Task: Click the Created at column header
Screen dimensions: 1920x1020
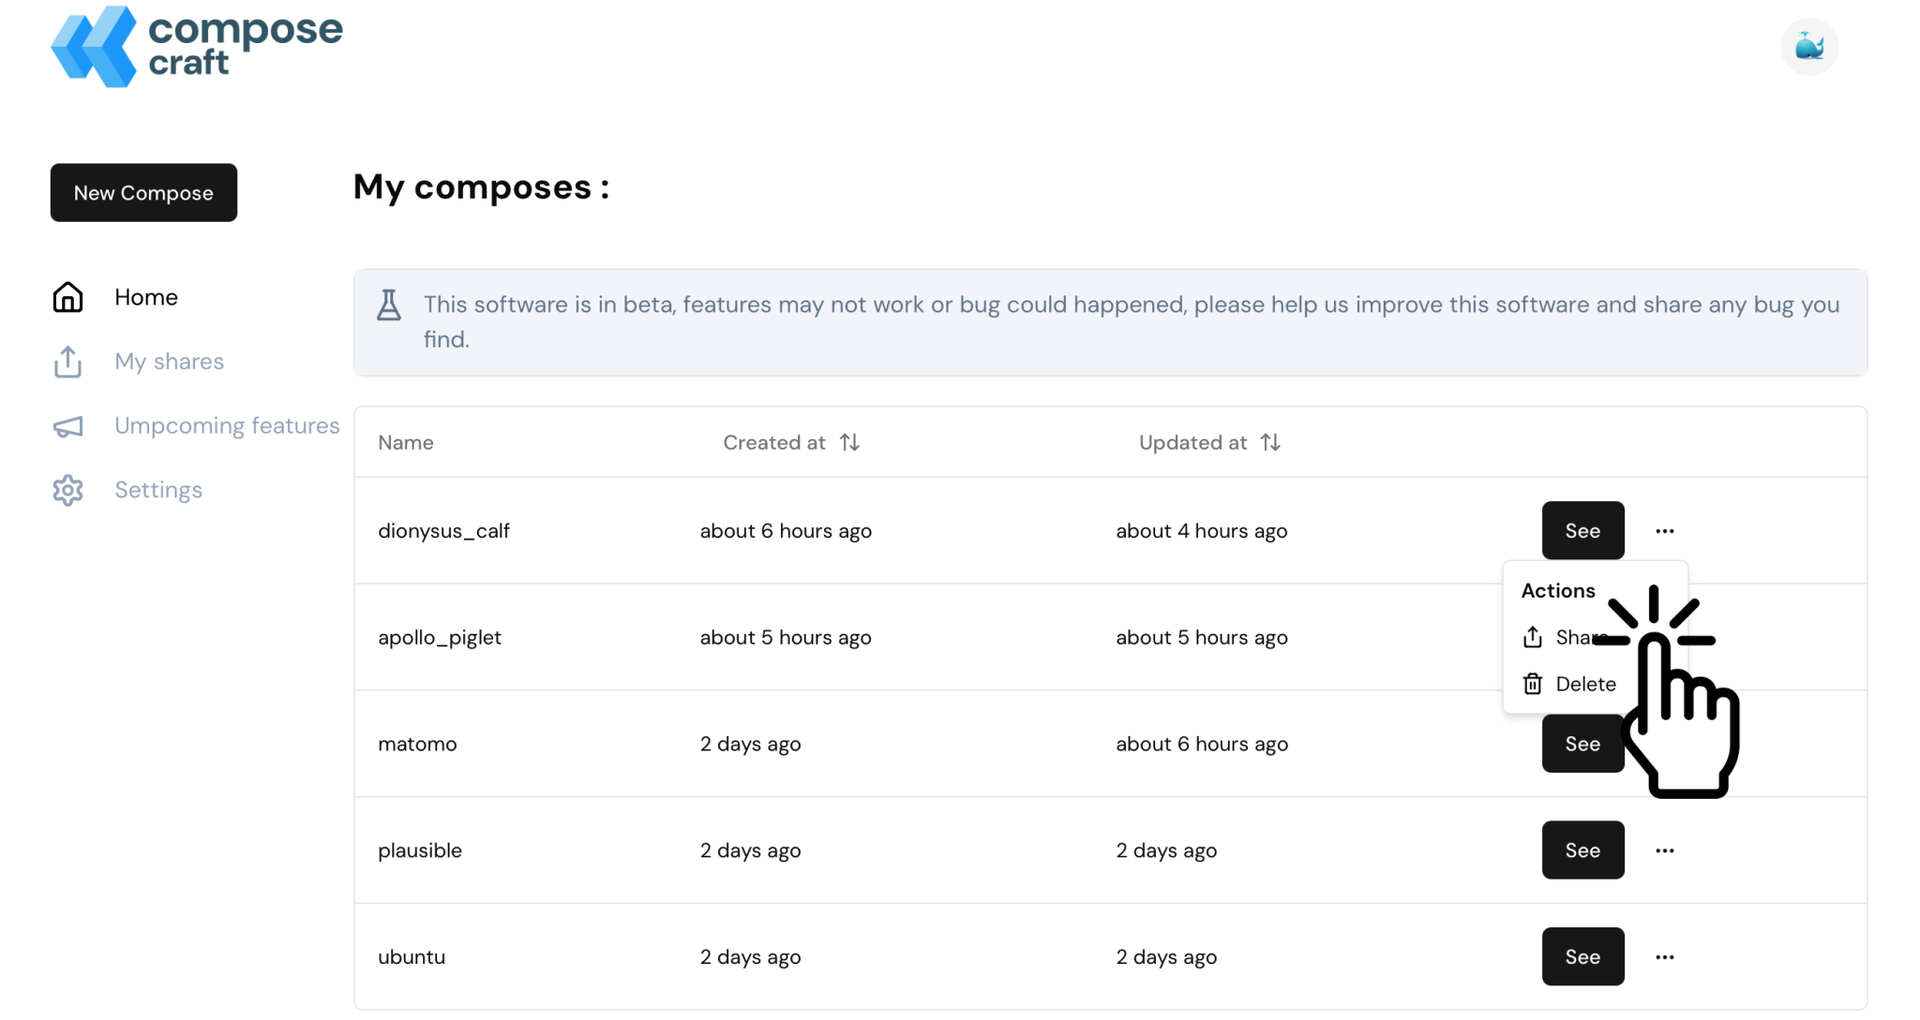Action: (x=774, y=442)
